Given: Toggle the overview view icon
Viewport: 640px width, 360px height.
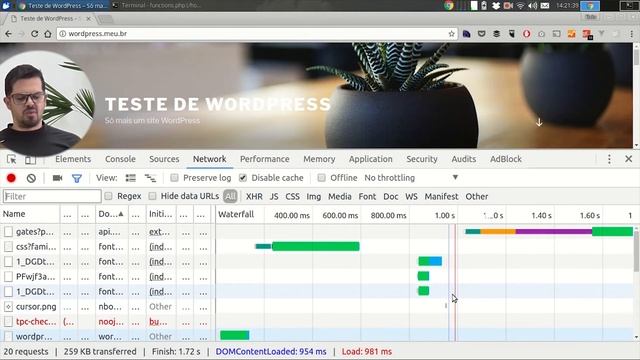Looking at the screenshot, I should (150, 178).
